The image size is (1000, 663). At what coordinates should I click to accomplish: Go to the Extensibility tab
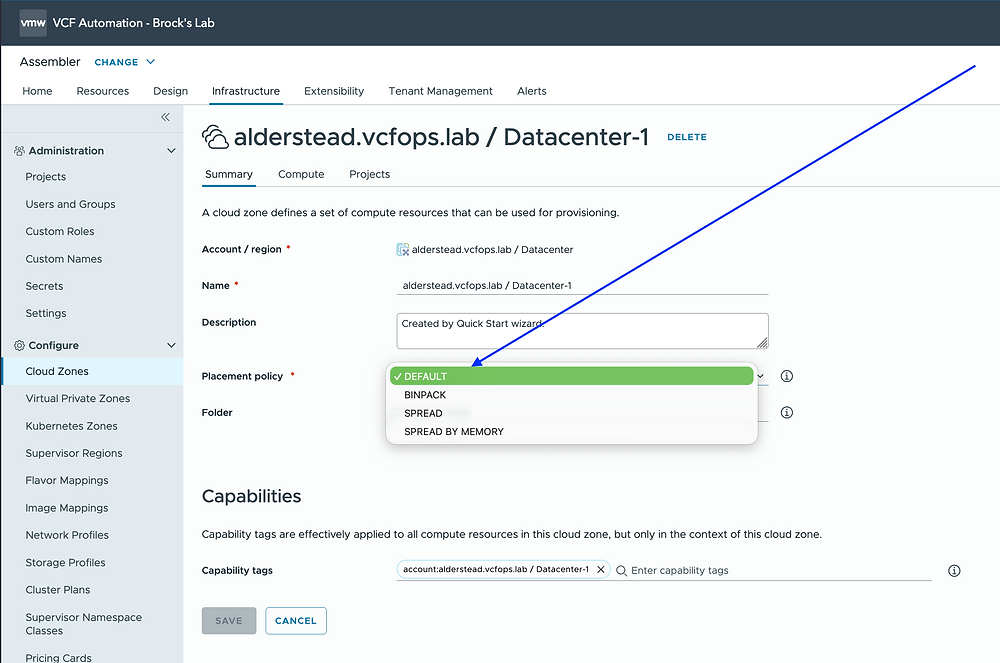click(x=334, y=91)
